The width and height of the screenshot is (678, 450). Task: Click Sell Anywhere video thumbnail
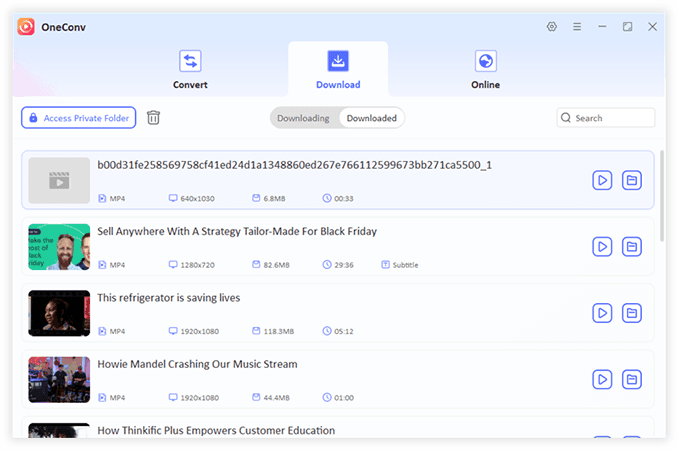click(x=59, y=247)
